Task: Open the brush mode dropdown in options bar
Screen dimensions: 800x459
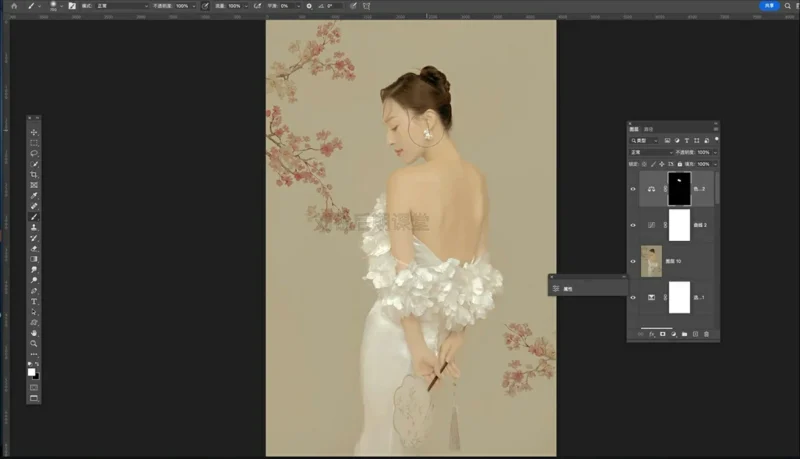Action: pos(120,6)
